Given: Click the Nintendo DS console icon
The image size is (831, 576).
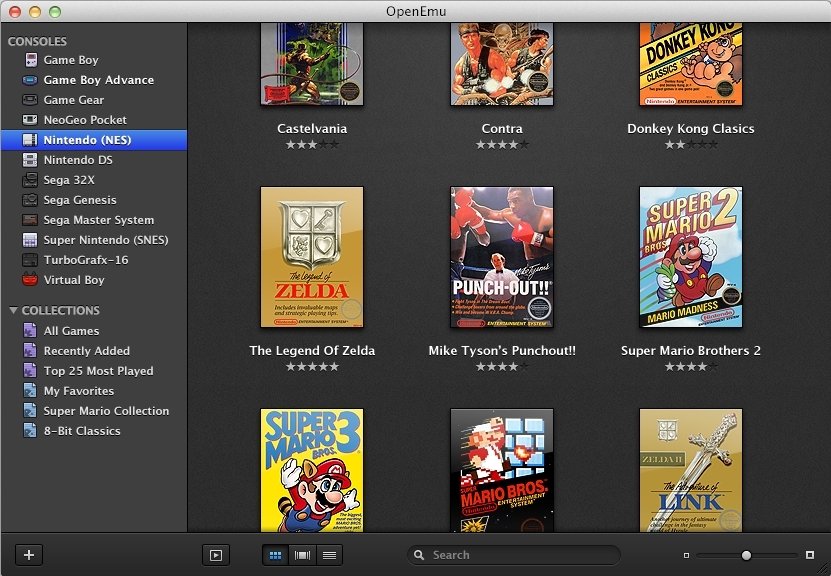Looking at the screenshot, I should click(x=30, y=160).
